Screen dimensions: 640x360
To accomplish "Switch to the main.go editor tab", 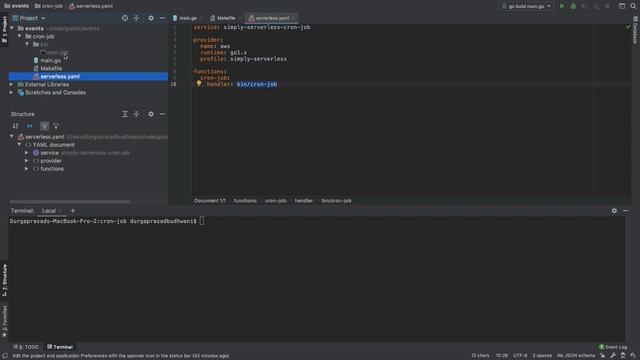I will coord(187,18).
